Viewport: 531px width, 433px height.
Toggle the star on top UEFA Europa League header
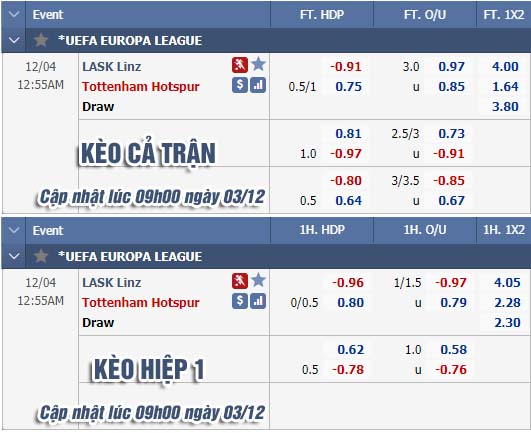(41, 40)
